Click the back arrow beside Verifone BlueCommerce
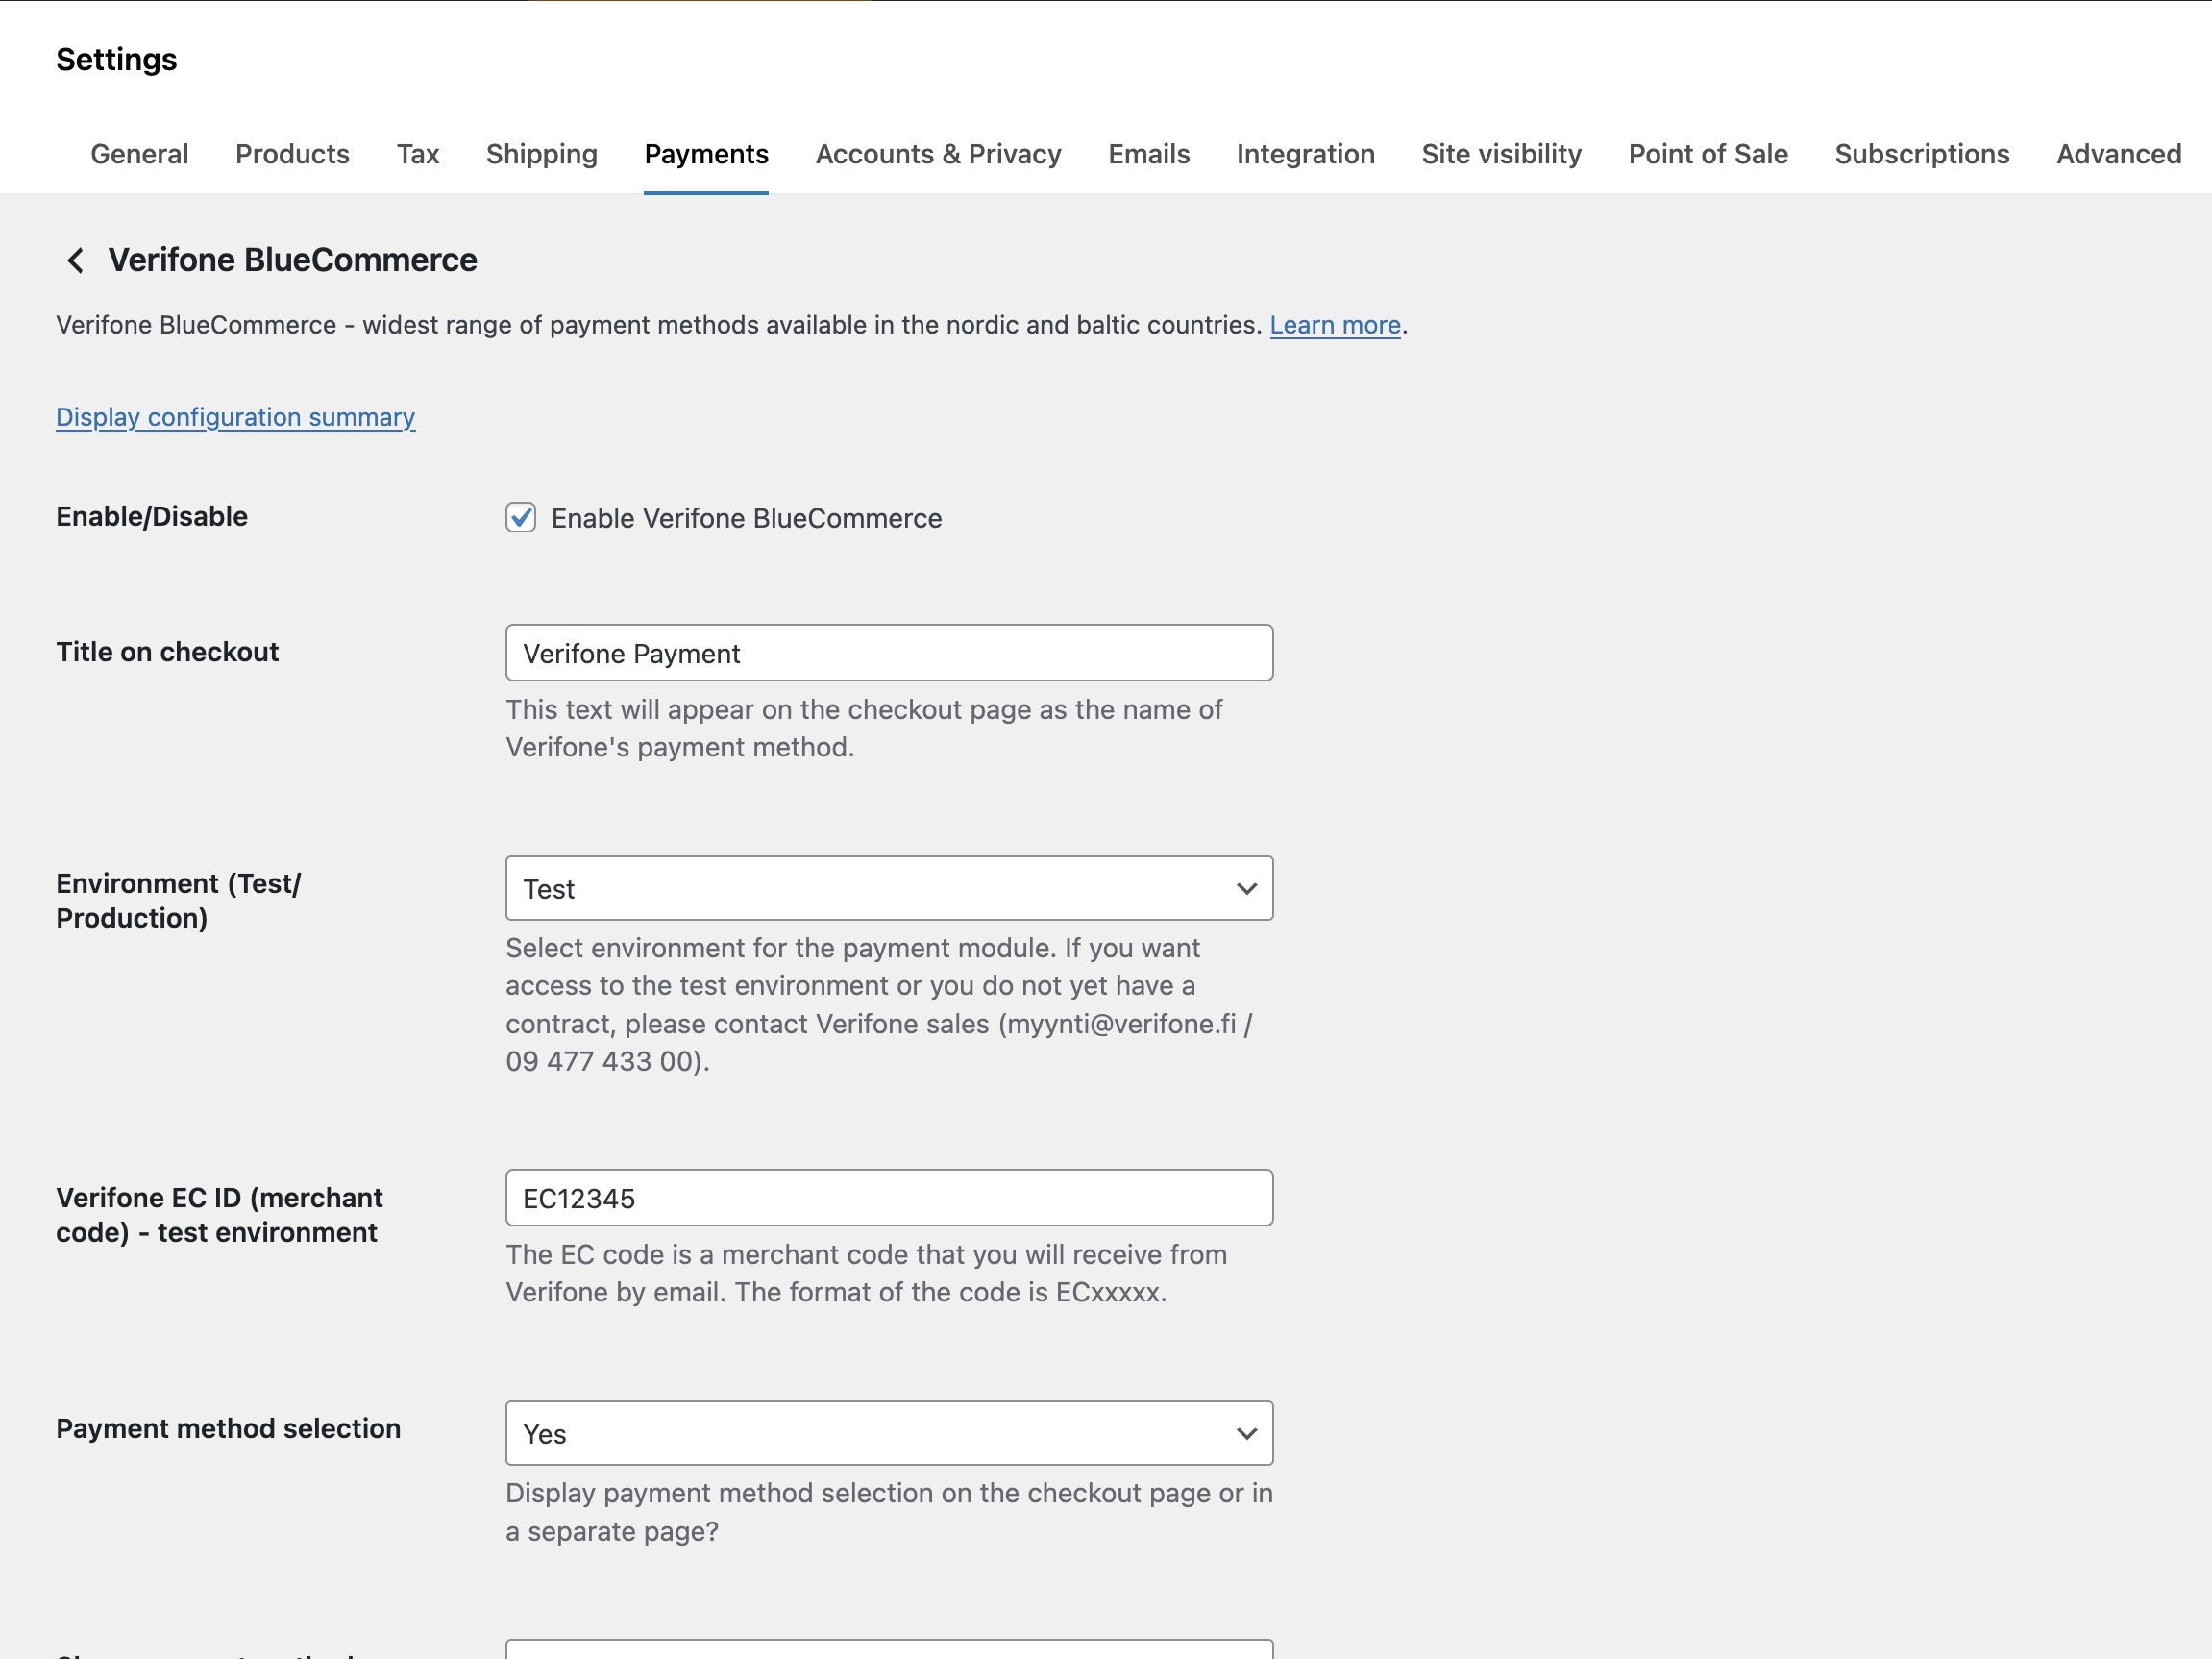The height and width of the screenshot is (1659, 2212). [x=75, y=260]
